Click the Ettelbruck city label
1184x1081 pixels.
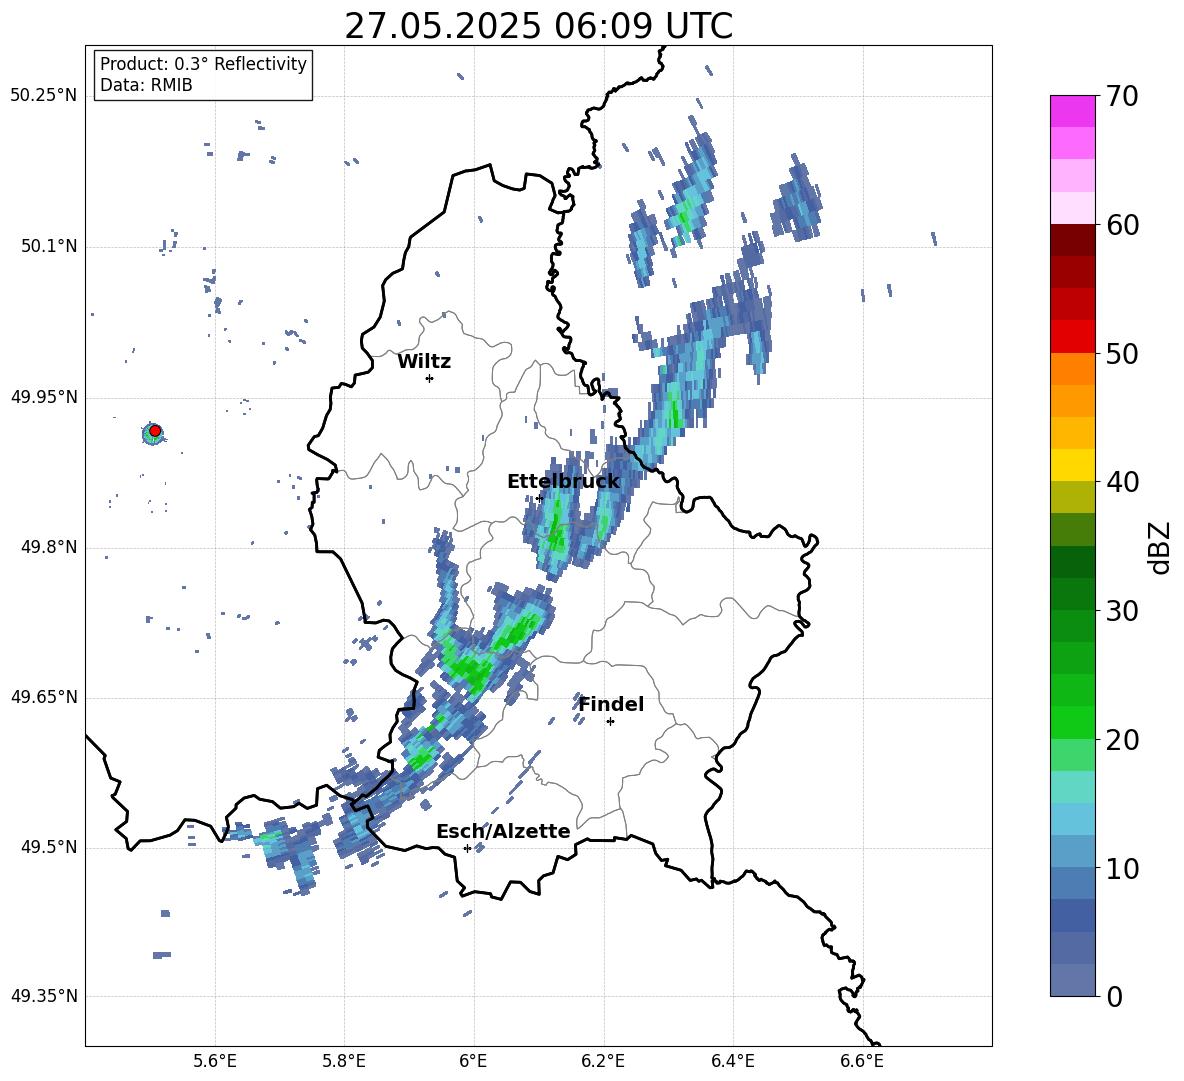tap(563, 482)
